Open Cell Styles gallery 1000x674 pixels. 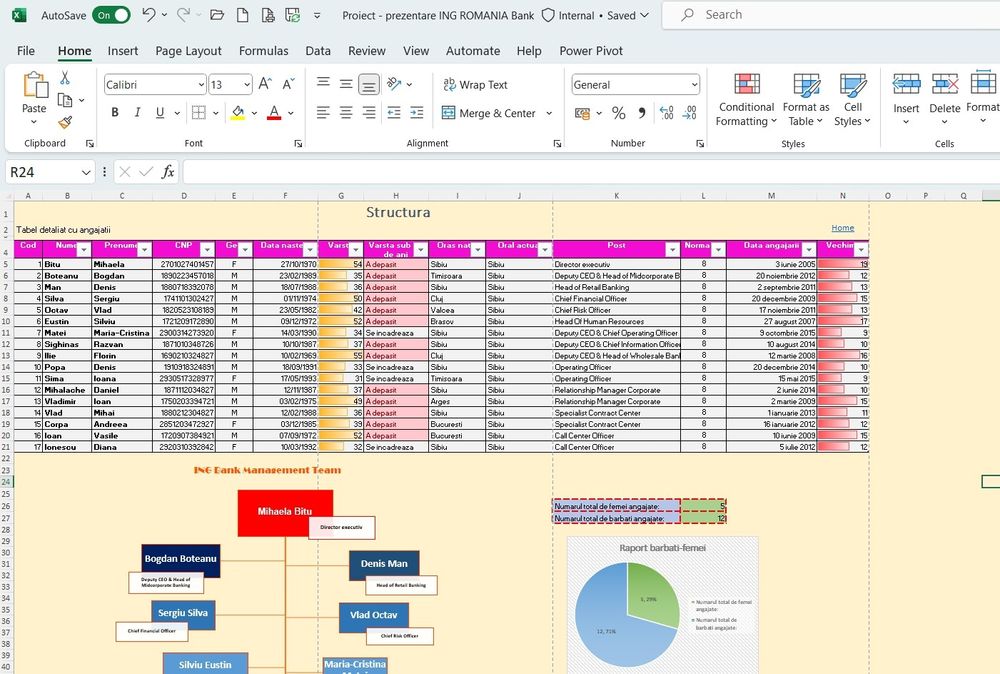click(853, 99)
